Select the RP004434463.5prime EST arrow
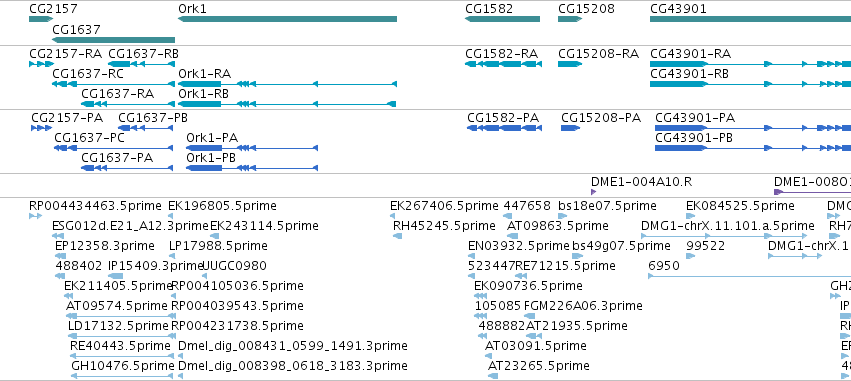Viewport: 851px width, 381px height. tap(35, 216)
